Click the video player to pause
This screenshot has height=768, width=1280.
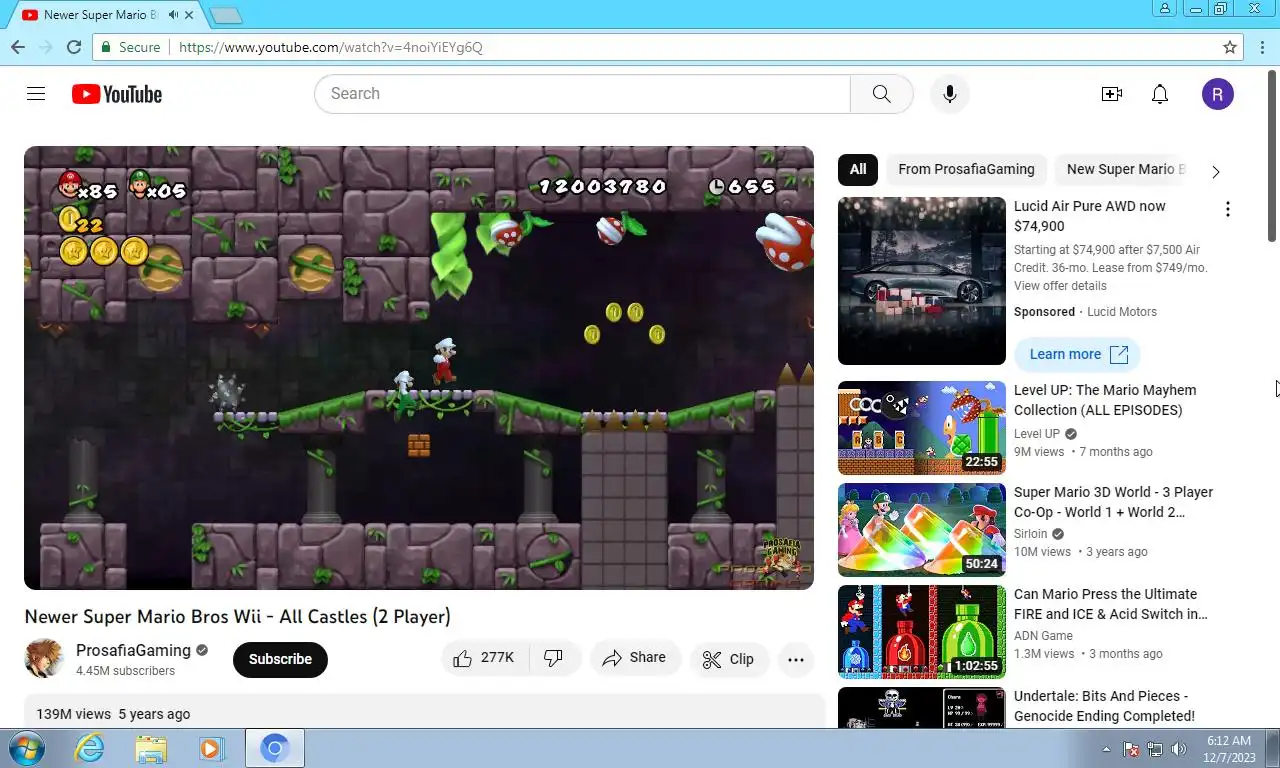(419, 368)
